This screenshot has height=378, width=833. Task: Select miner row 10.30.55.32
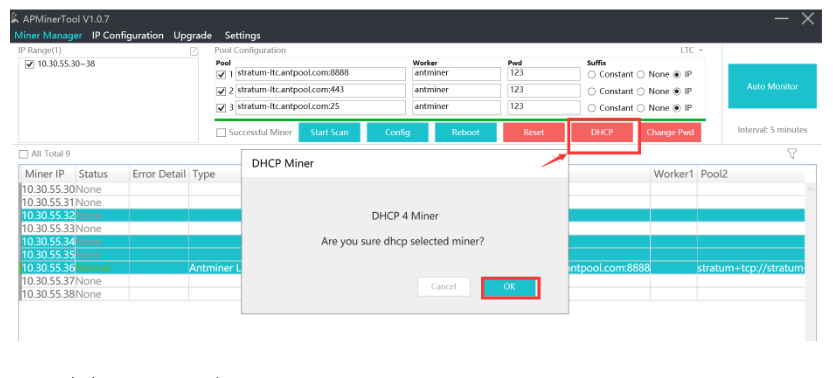[x=412, y=216]
